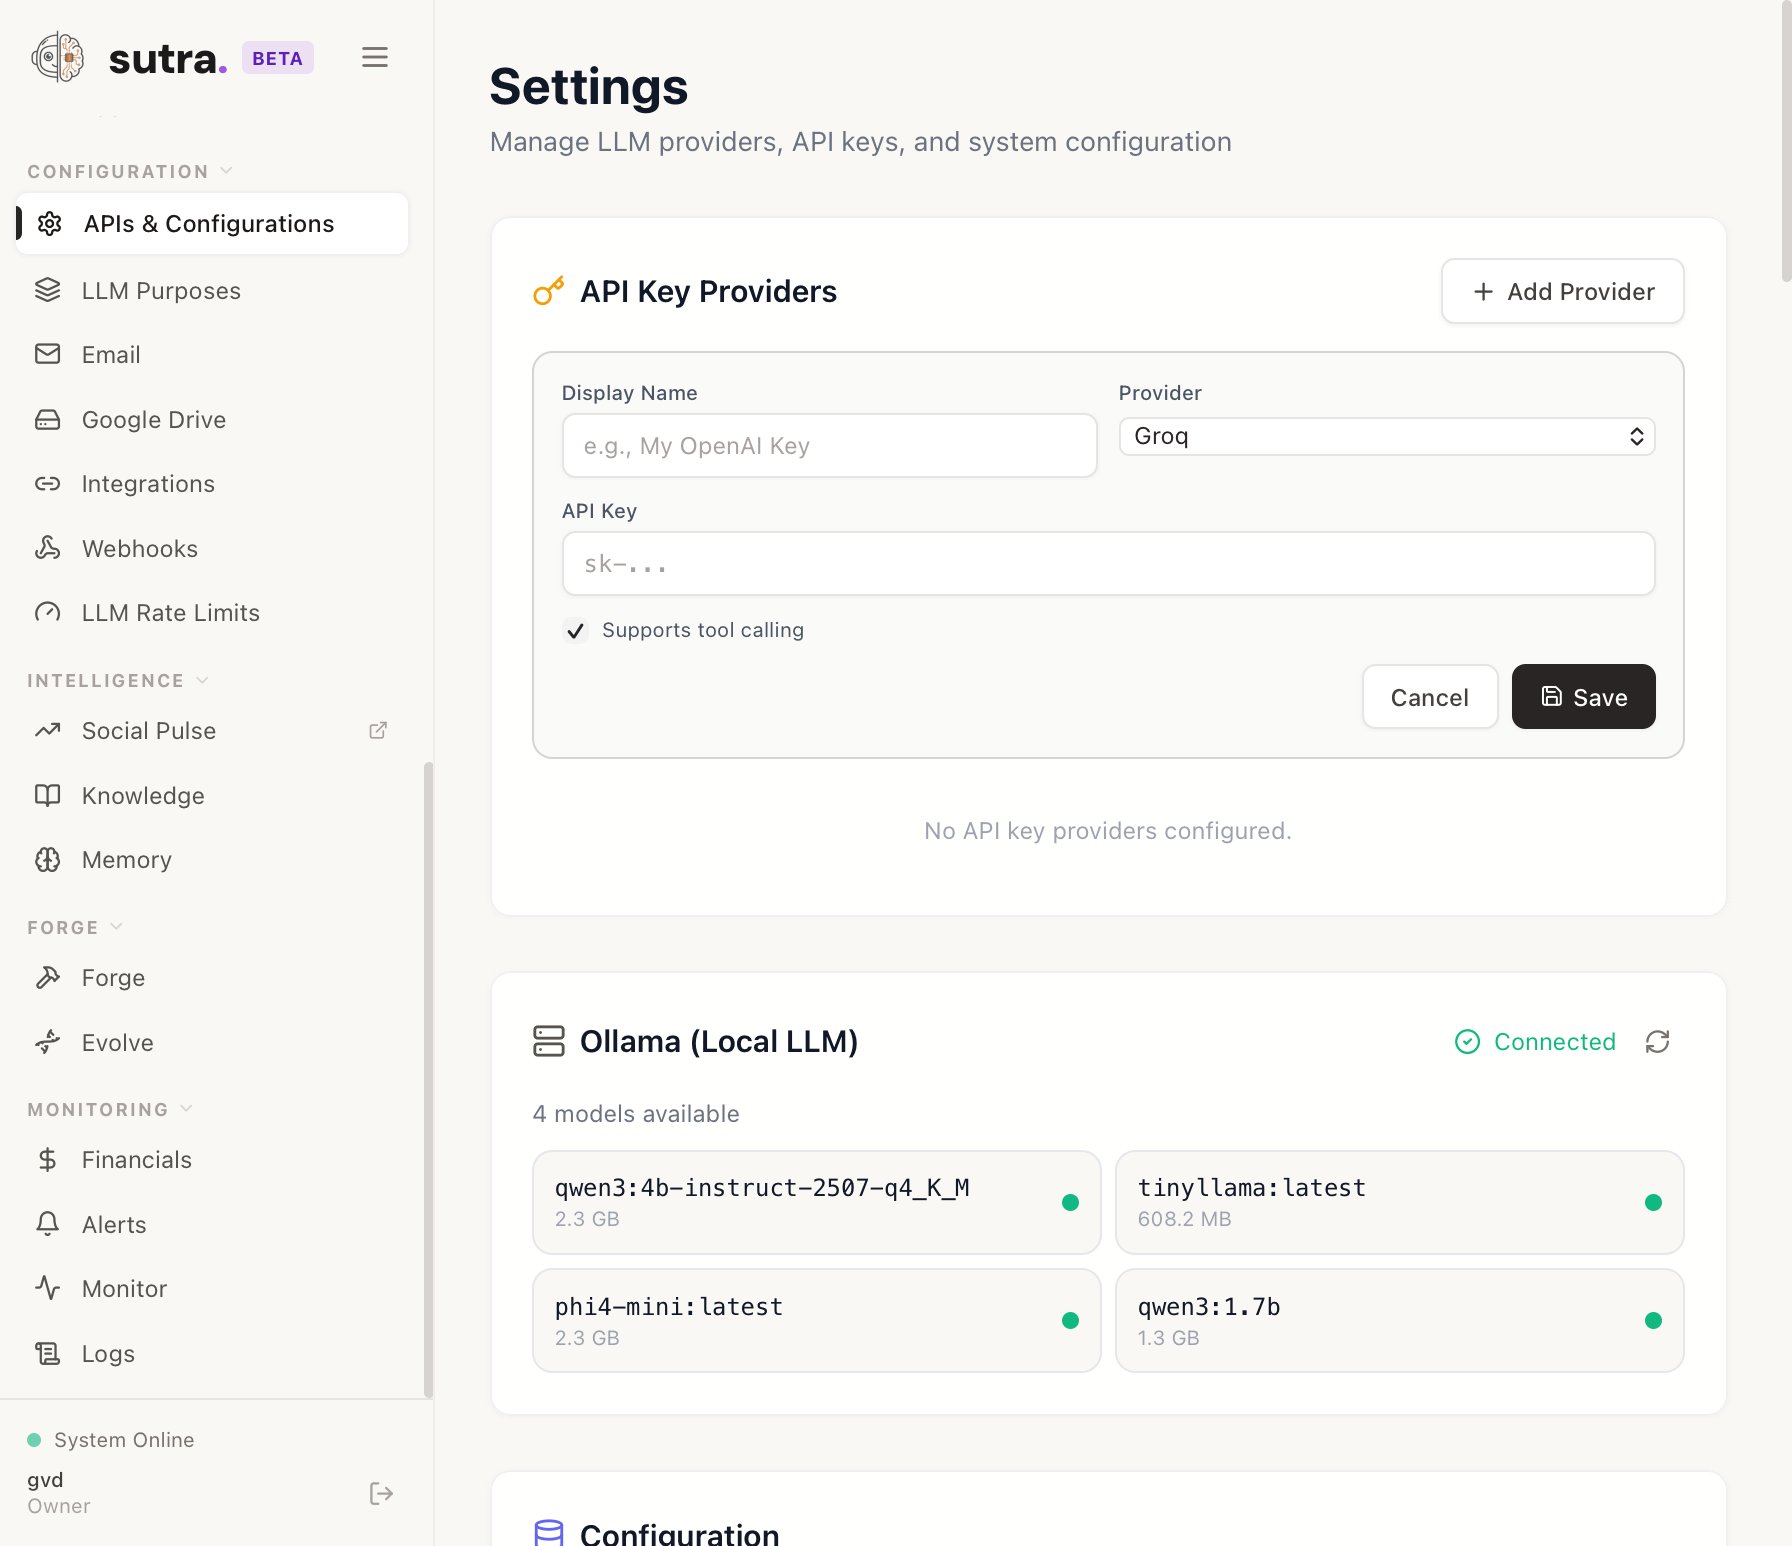Click the sutra brain logo icon
This screenshot has height=1546, width=1792.
click(58, 58)
